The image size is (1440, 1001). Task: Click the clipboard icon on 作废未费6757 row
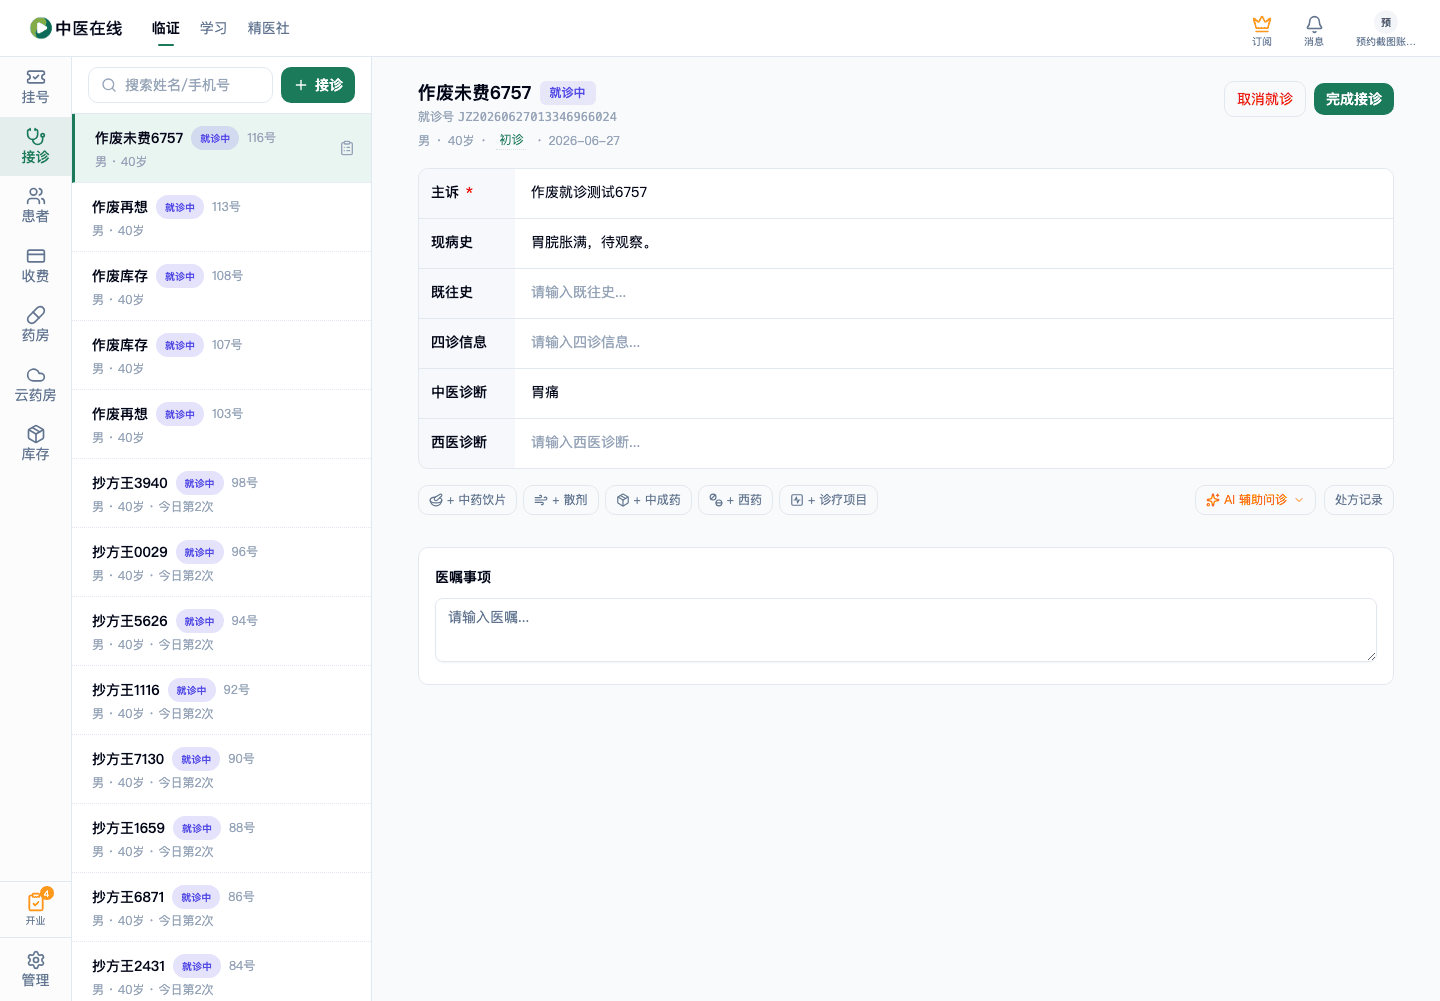(347, 148)
